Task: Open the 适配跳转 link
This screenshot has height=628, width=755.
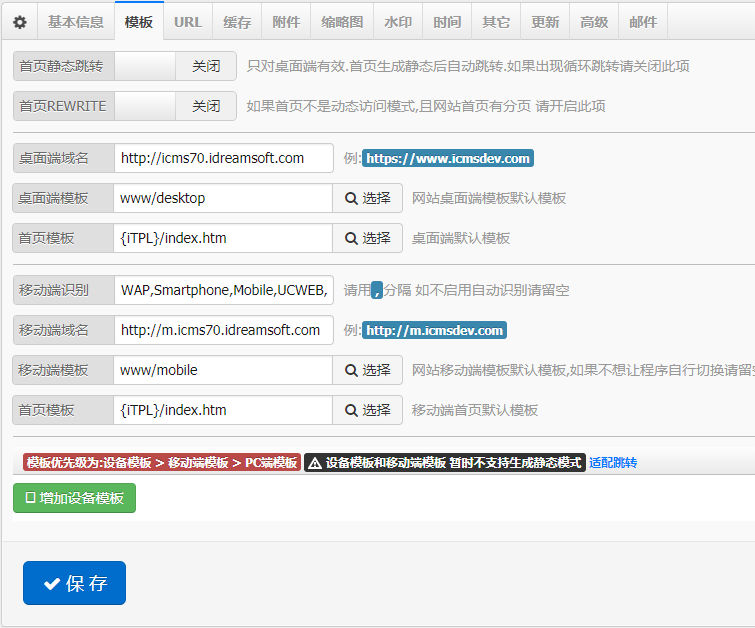Action: click(x=612, y=463)
